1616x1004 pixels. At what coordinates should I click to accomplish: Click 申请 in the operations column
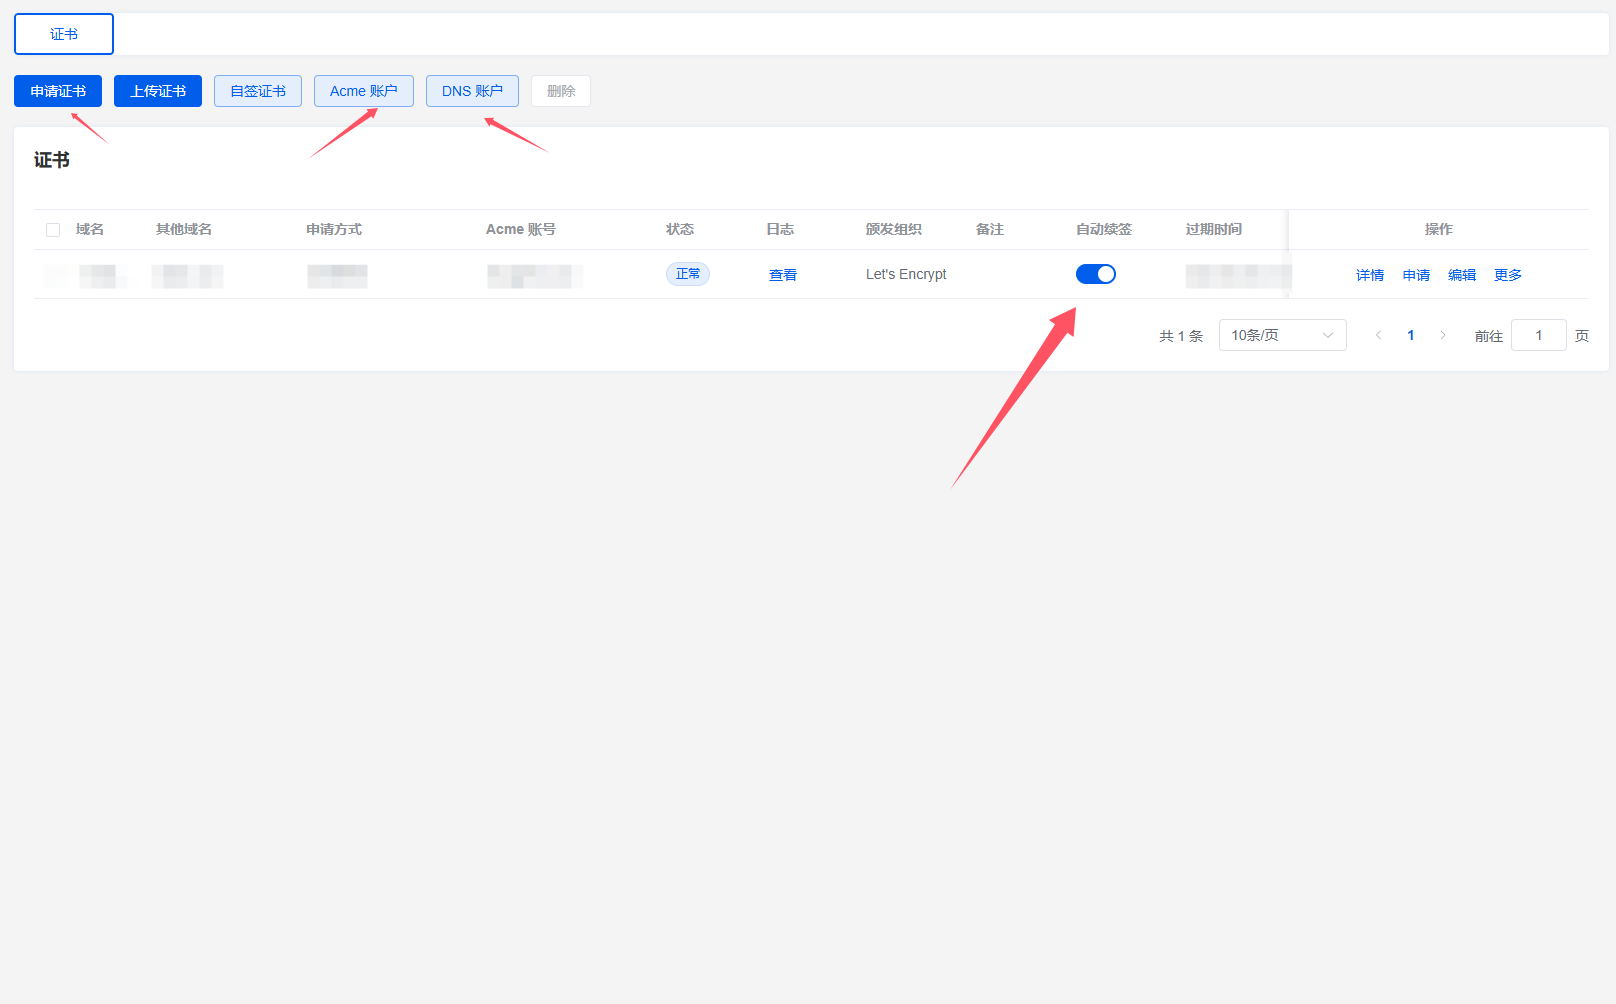click(x=1416, y=275)
